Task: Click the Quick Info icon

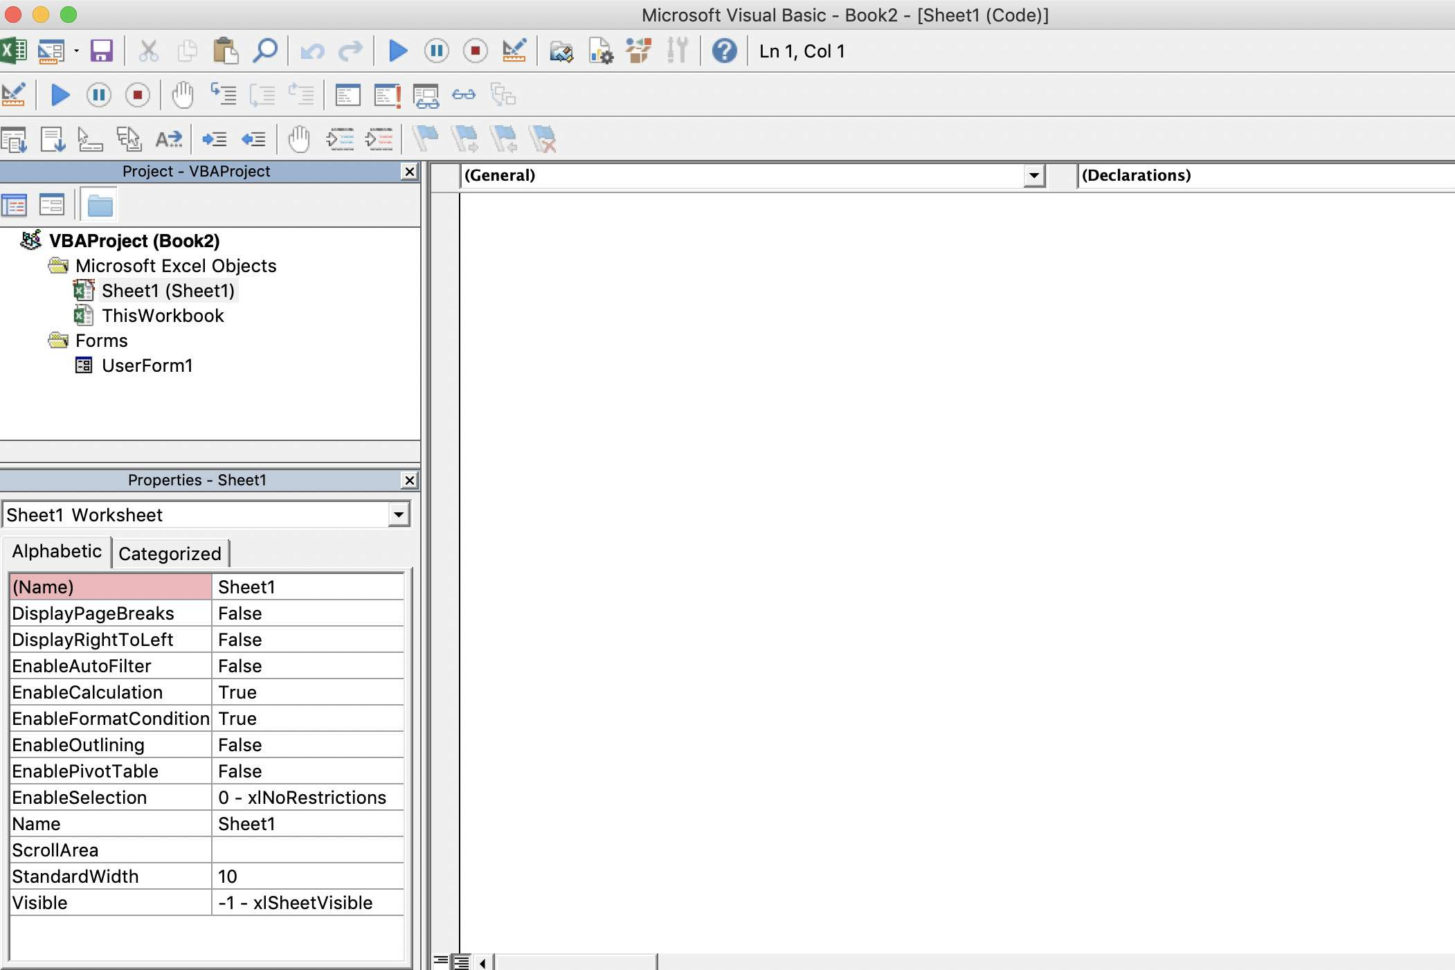Action: pos(91,139)
